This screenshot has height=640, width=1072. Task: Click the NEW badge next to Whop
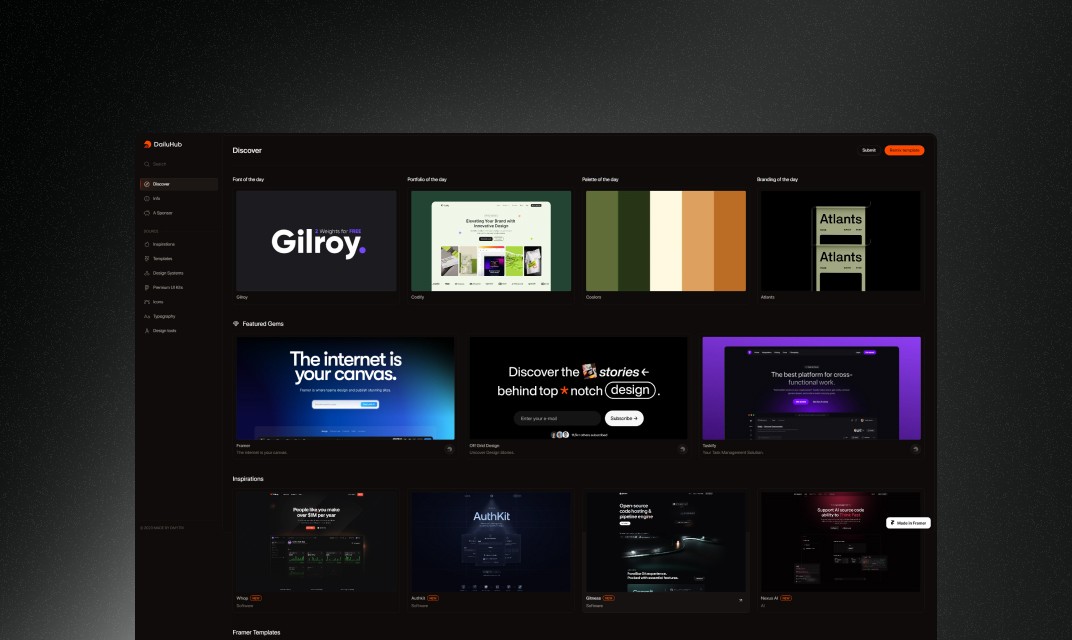coord(256,598)
